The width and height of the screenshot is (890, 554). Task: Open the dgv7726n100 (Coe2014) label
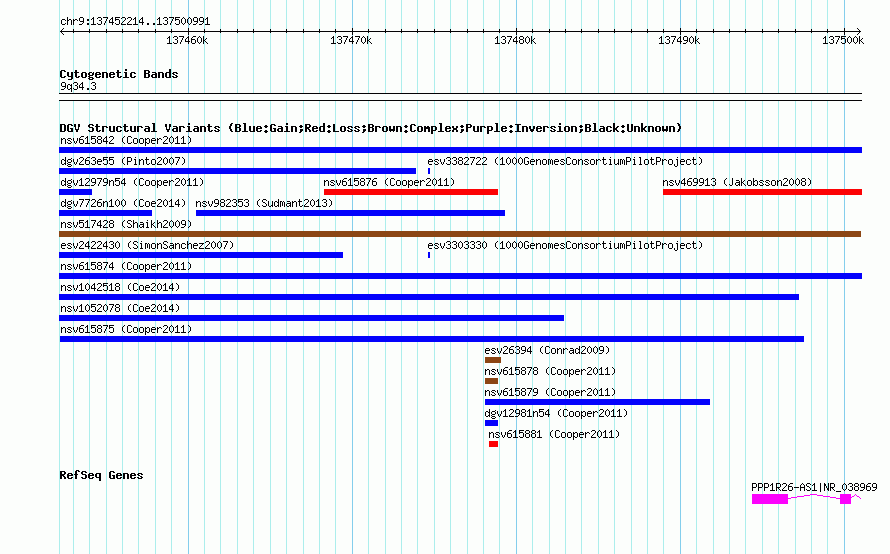[123, 203]
